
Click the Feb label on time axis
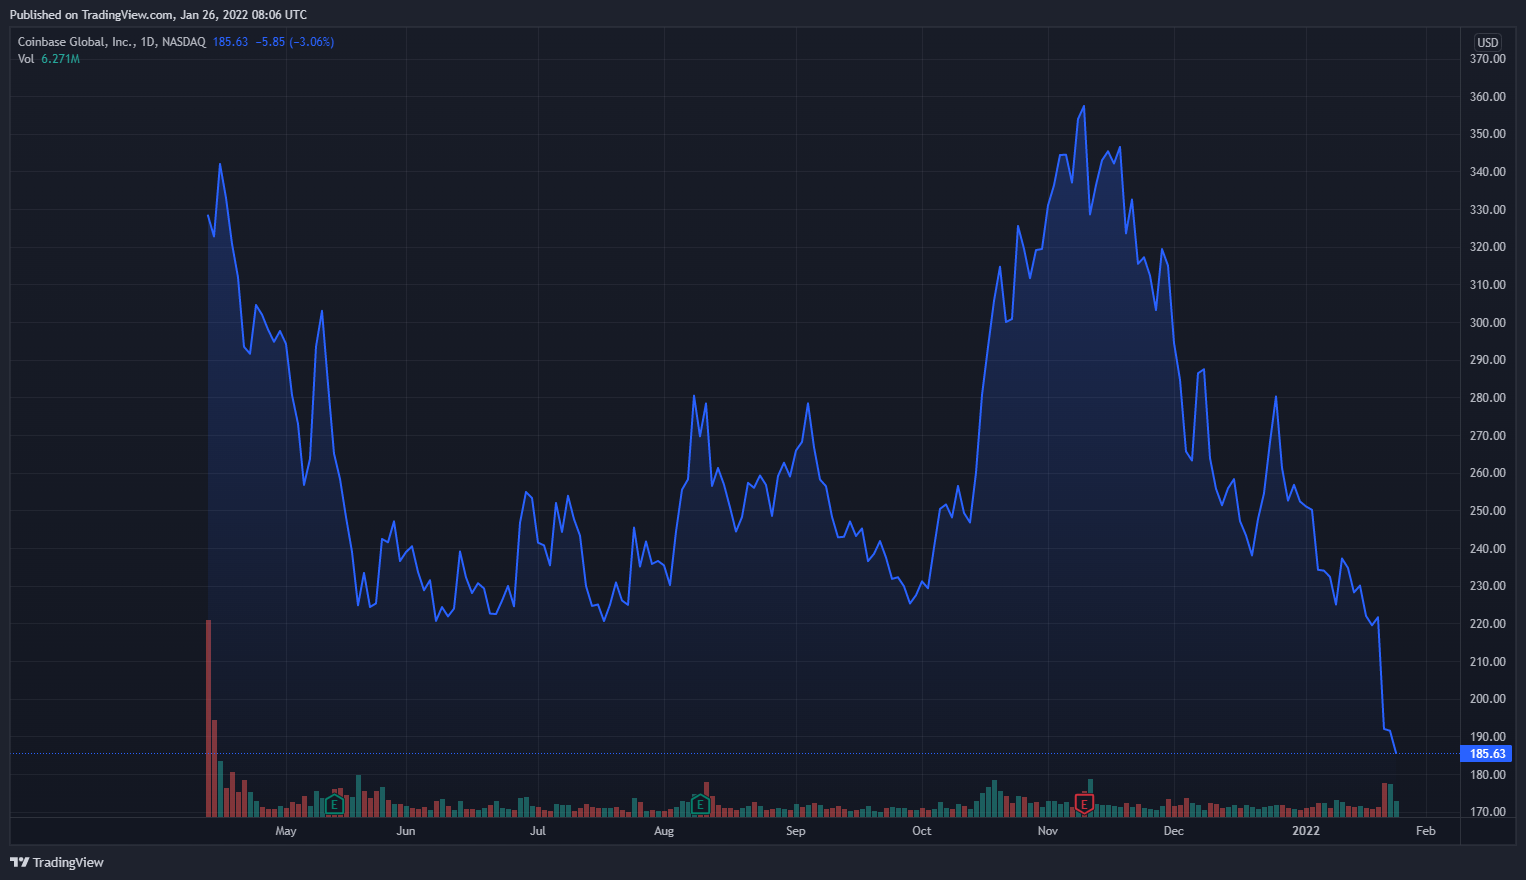(1426, 831)
